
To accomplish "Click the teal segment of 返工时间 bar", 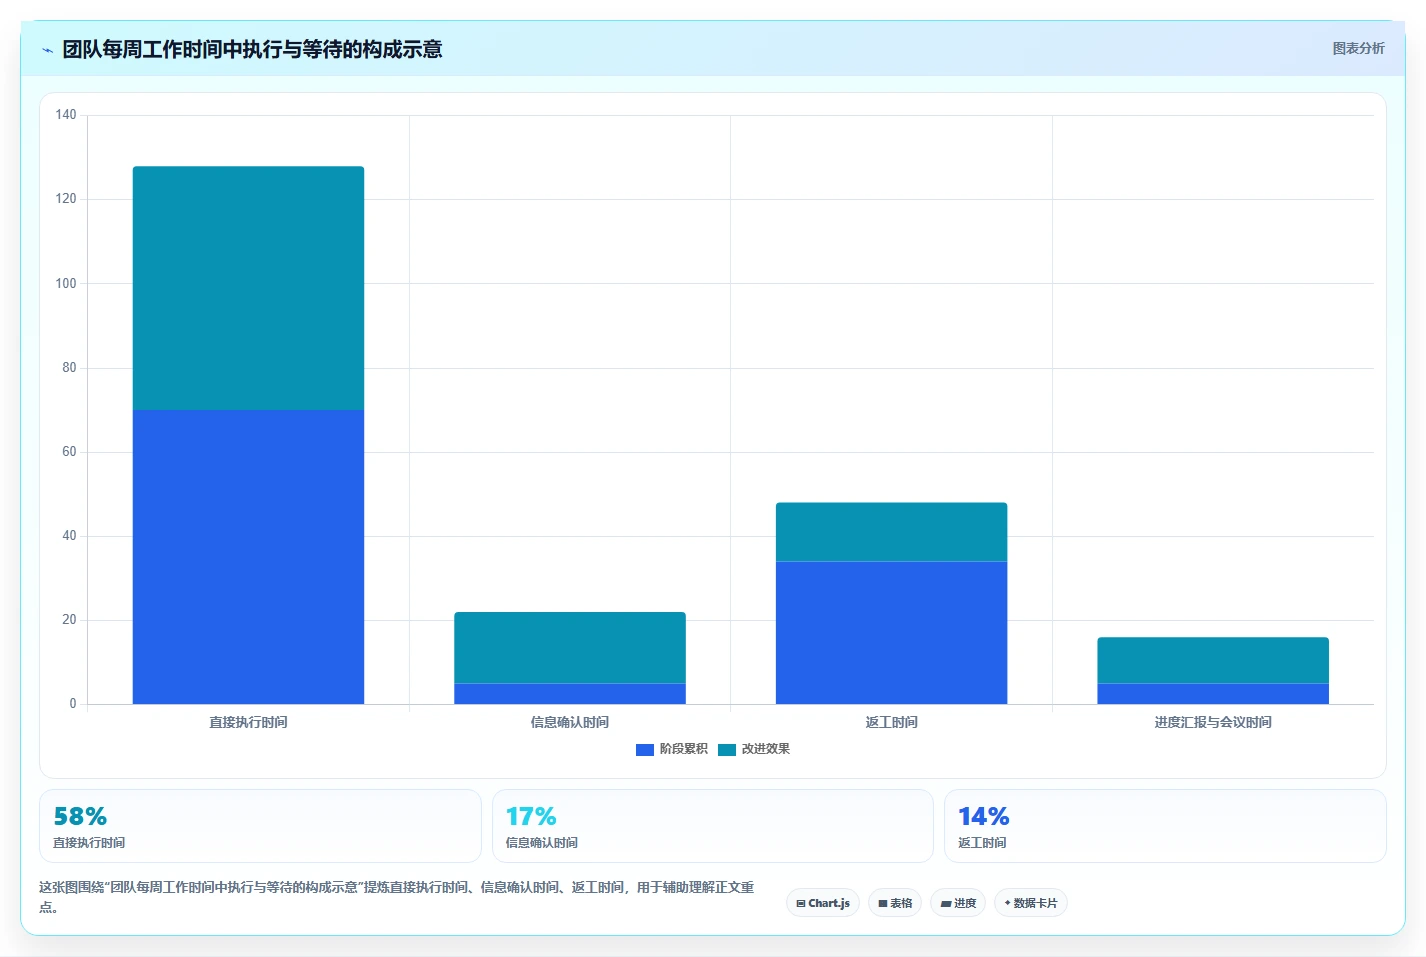I will [x=892, y=532].
